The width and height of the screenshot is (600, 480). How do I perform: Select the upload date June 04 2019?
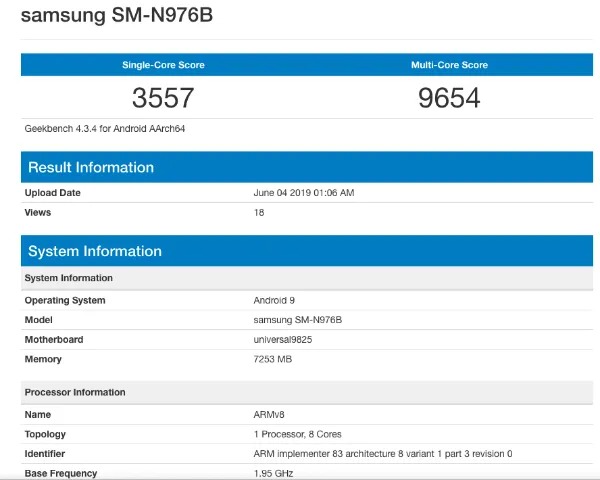[304, 193]
